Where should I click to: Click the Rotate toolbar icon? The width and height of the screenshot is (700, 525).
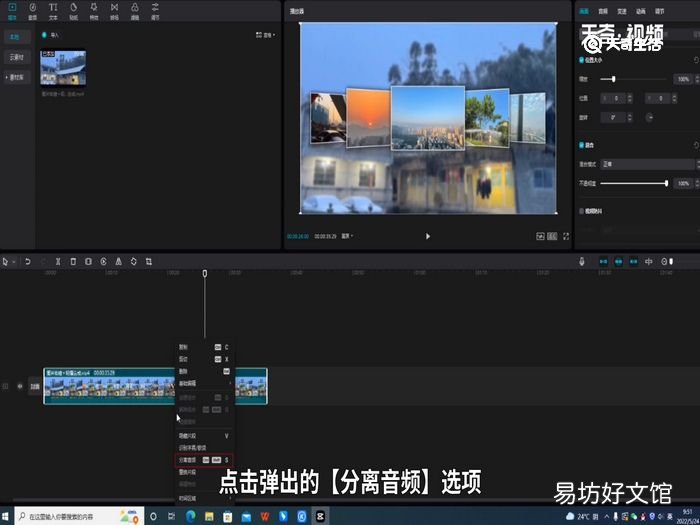(x=133, y=262)
